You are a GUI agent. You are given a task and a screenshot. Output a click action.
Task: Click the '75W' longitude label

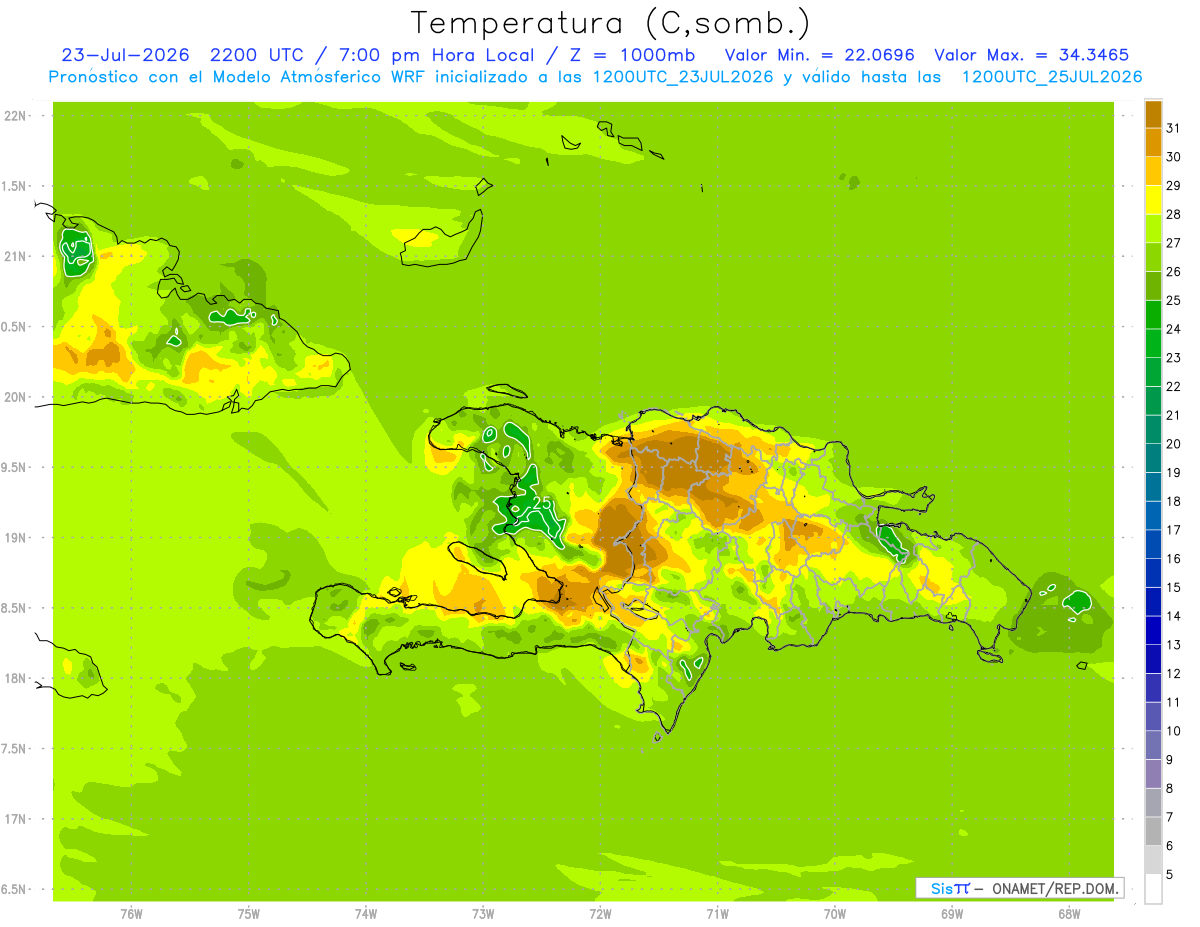pos(249,914)
